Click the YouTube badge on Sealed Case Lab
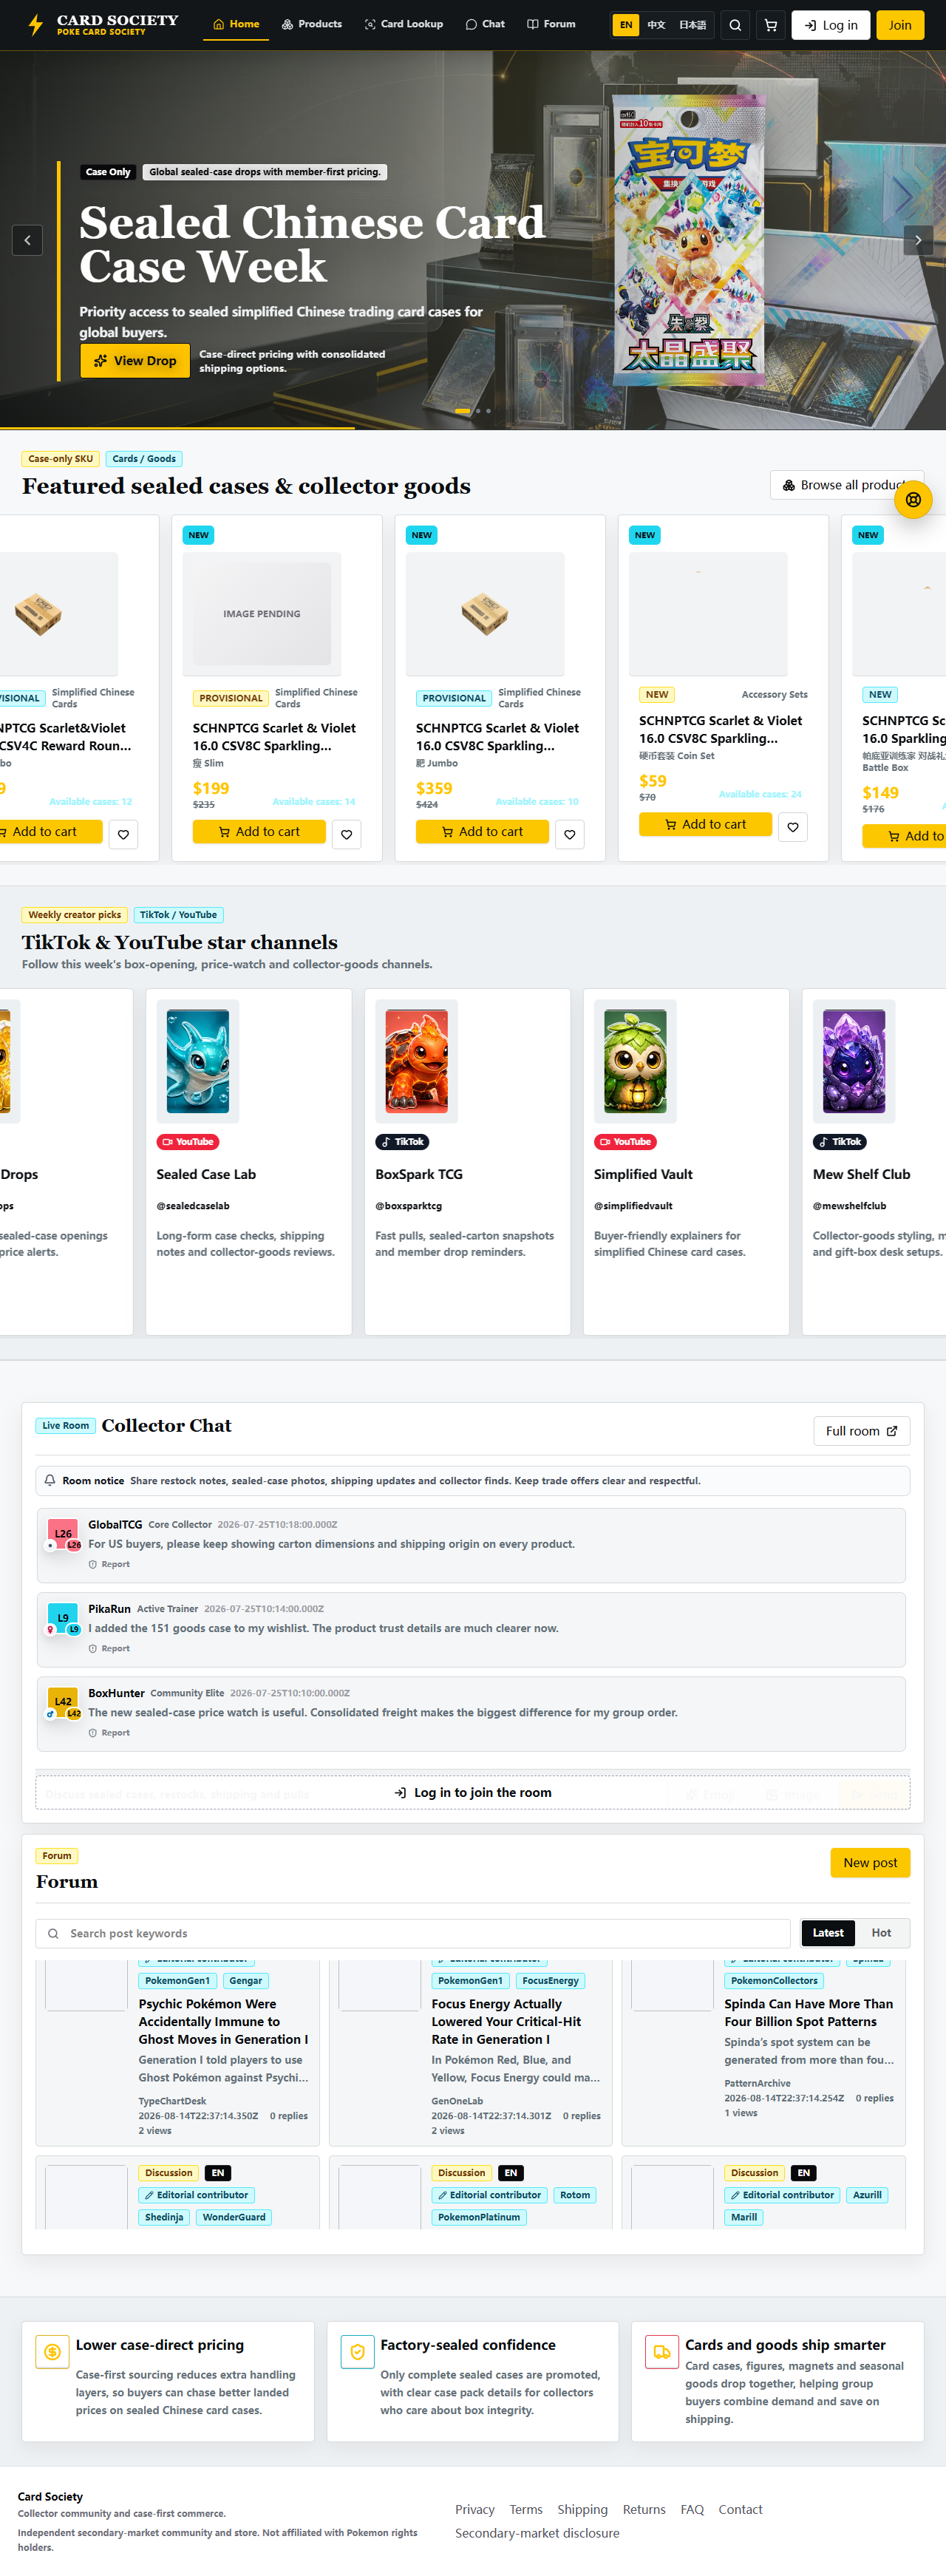 [188, 1142]
